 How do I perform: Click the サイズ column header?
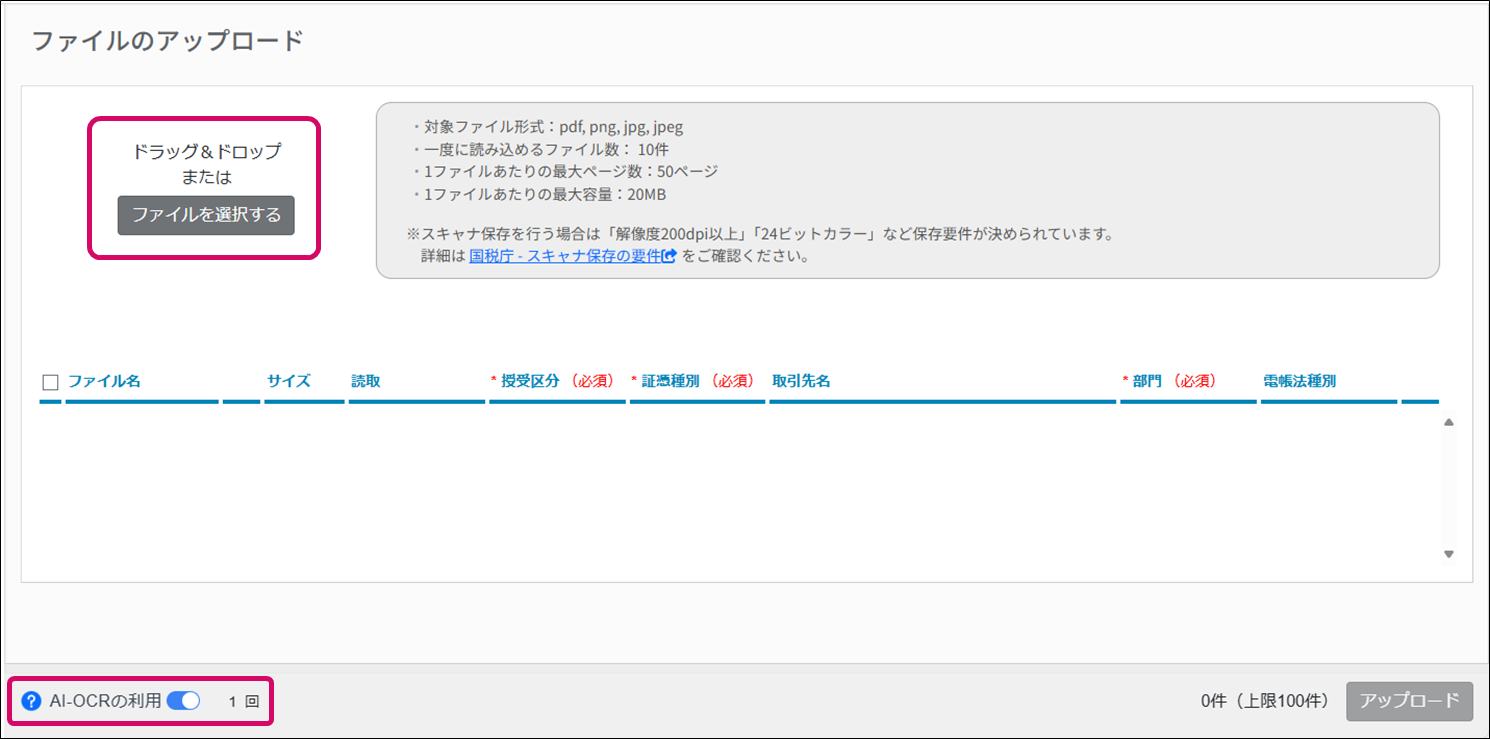288,381
